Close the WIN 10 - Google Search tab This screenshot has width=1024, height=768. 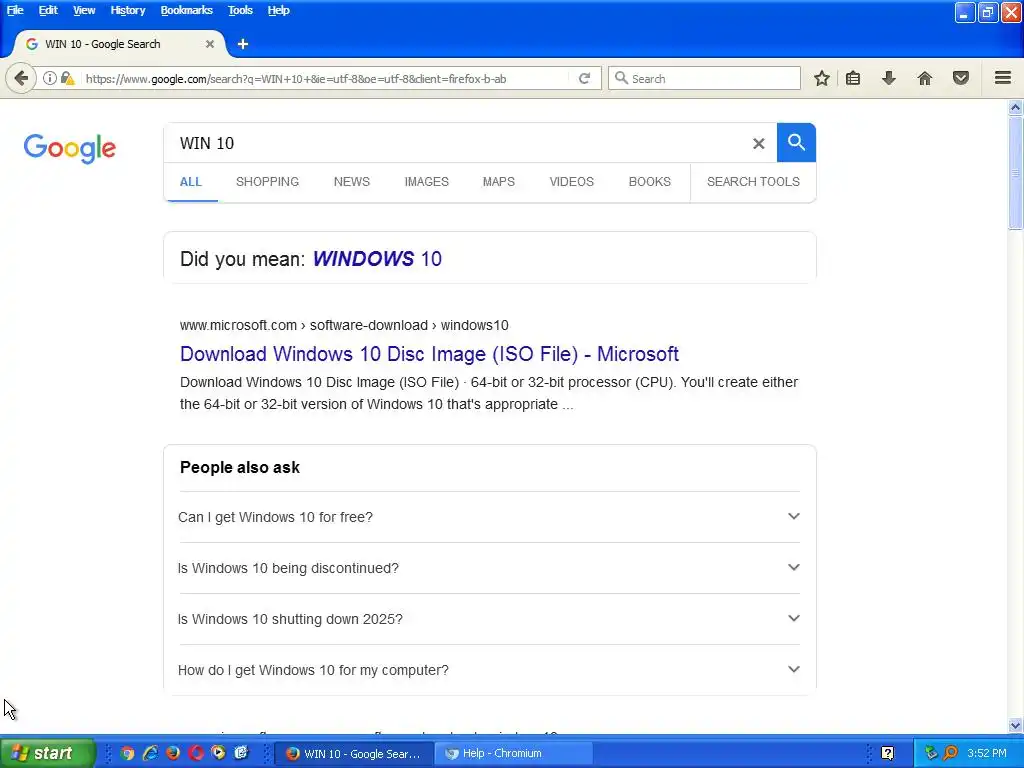point(210,44)
